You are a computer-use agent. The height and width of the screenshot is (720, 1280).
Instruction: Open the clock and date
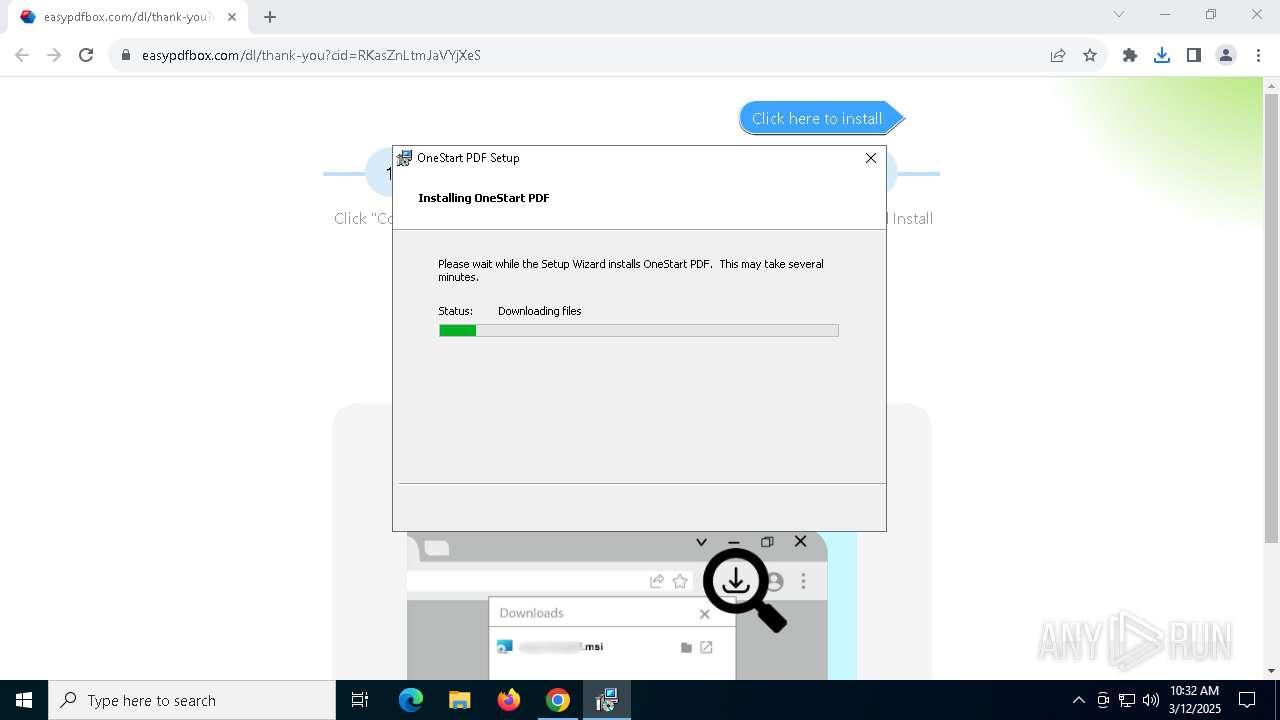click(1195, 700)
